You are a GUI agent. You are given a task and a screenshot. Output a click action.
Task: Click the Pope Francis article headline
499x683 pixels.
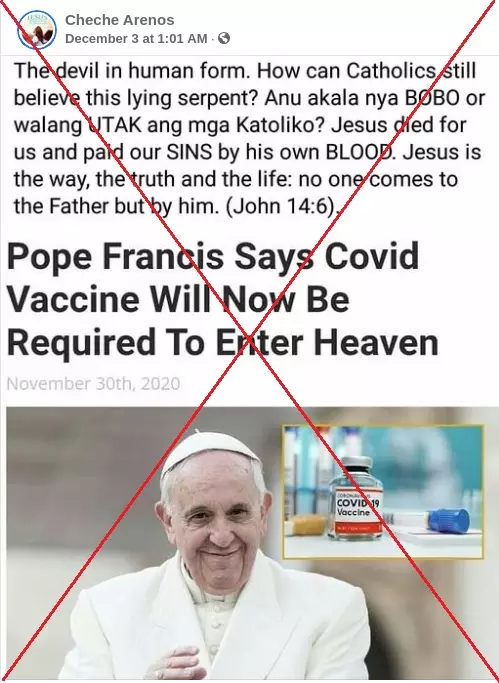pos(222,300)
